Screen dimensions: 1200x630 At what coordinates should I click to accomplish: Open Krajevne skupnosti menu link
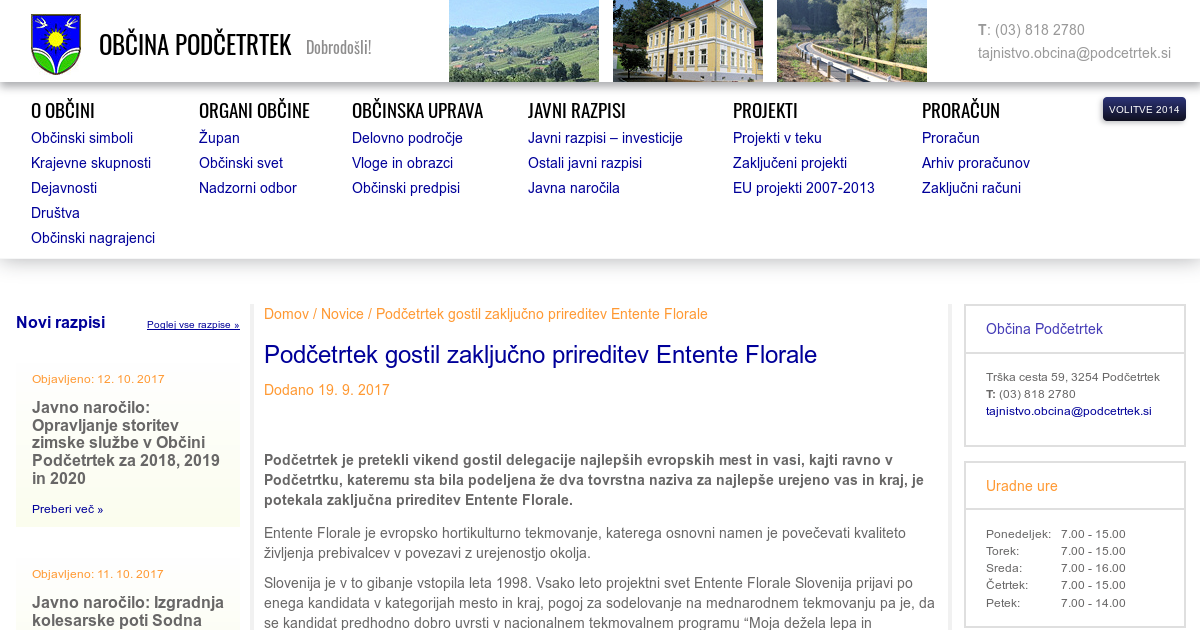(x=91, y=163)
